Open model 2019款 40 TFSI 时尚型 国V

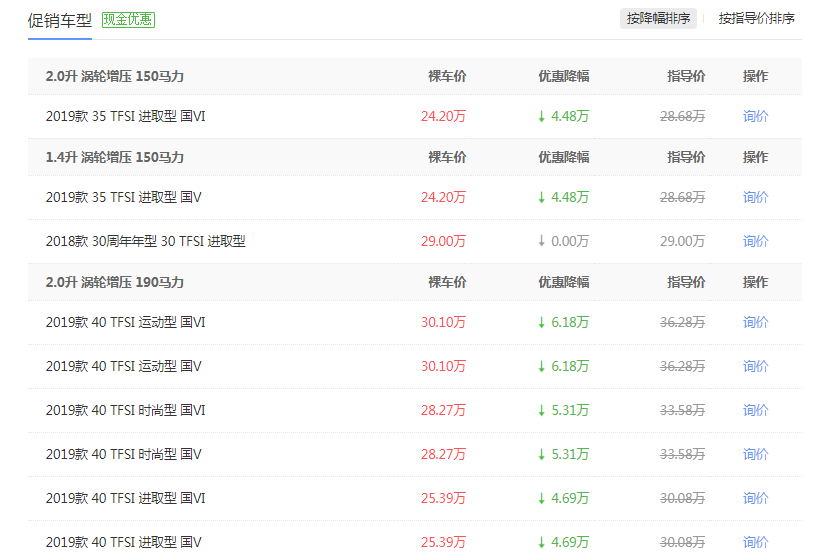(x=123, y=454)
